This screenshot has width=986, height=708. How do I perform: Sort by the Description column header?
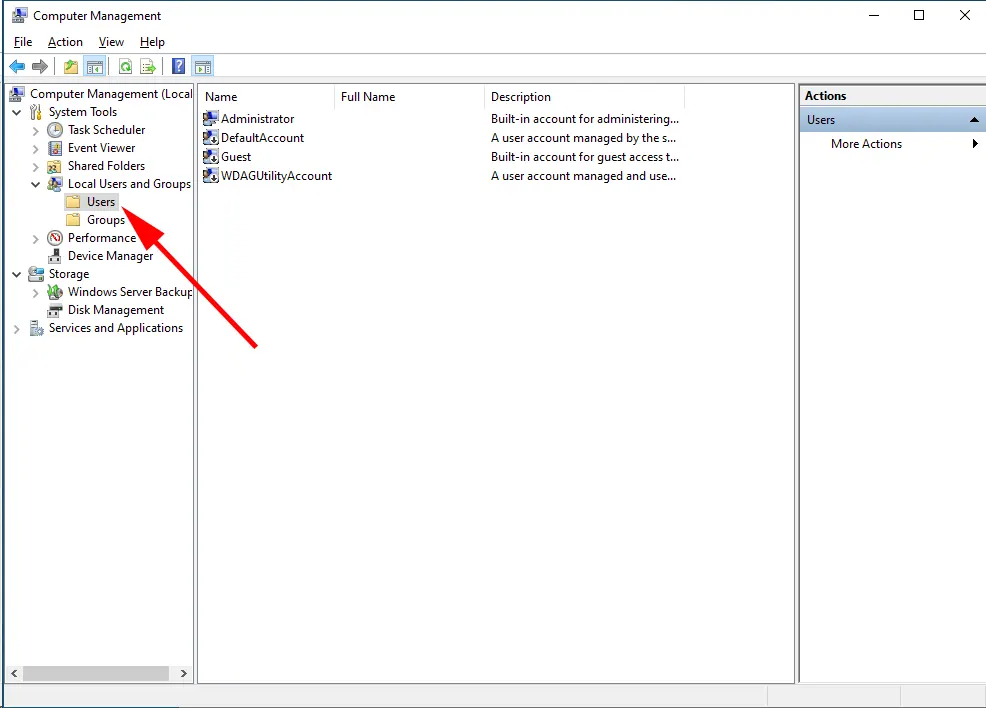(x=584, y=97)
